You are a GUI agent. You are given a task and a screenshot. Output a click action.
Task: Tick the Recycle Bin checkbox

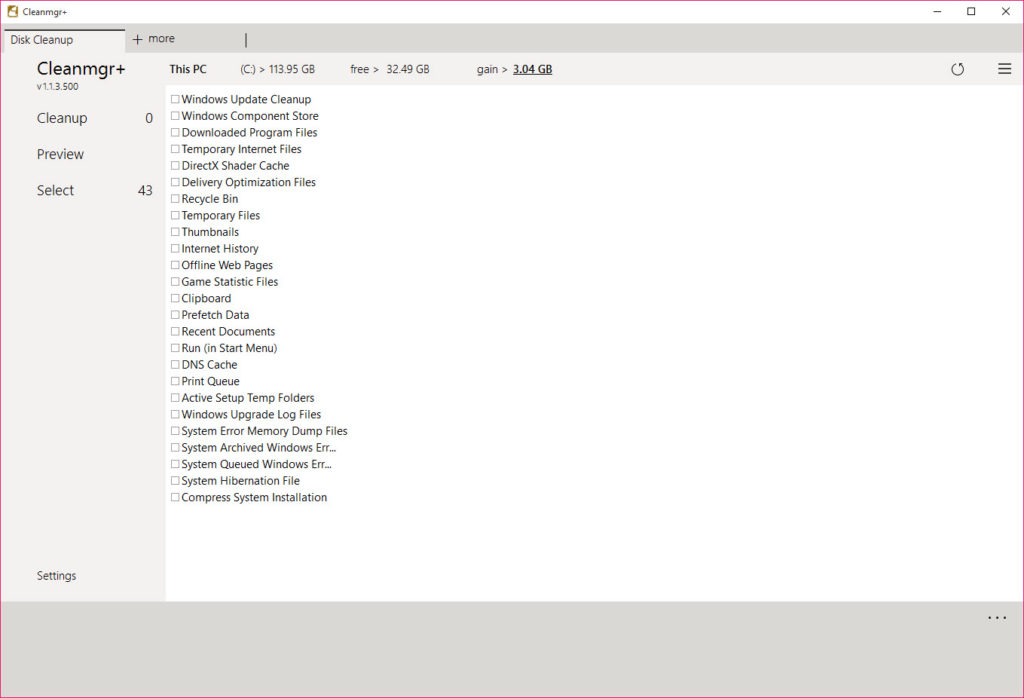tap(175, 198)
